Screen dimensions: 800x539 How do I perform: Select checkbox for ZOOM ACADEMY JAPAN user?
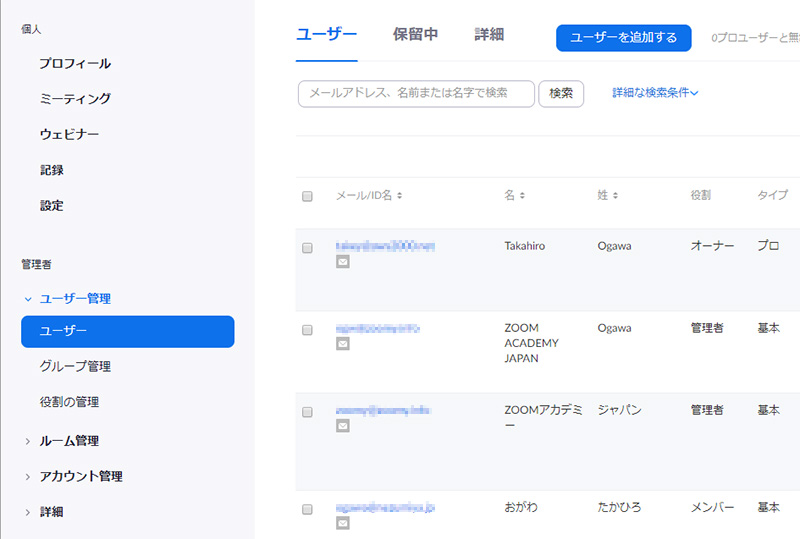(307, 329)
